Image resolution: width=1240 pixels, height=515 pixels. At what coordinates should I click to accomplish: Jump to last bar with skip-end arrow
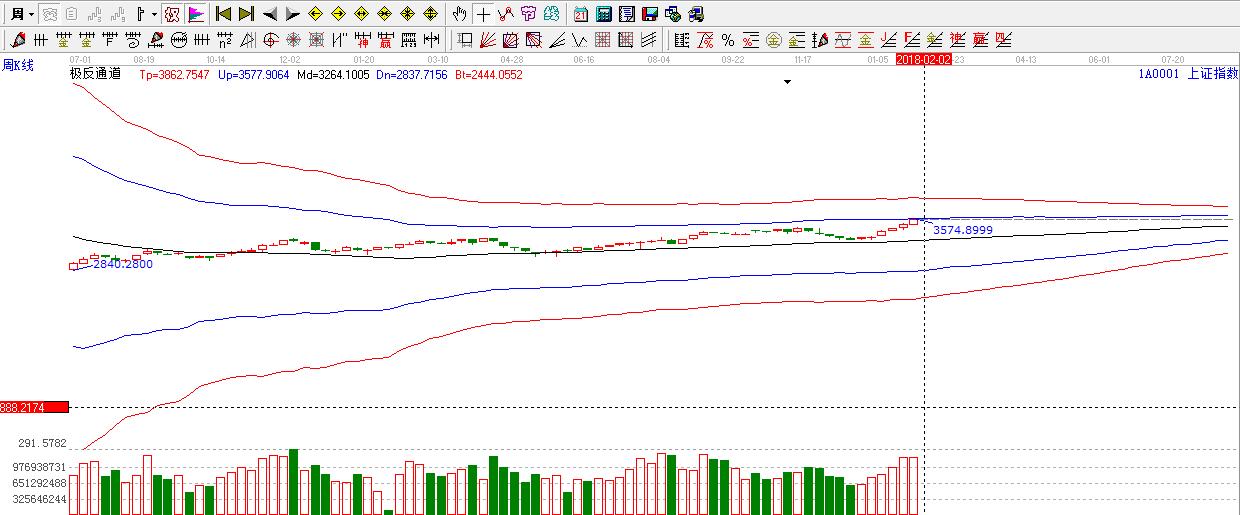coord(246,14)
